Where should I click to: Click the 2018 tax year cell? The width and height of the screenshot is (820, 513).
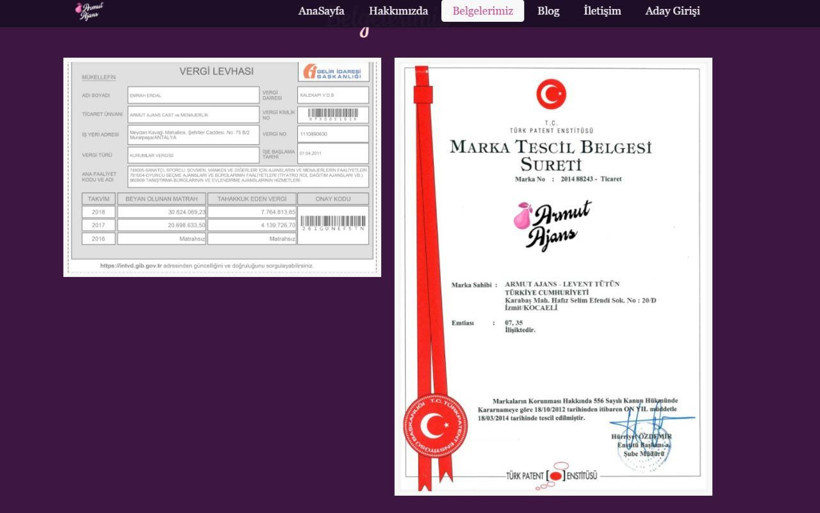click(x=98, y=212)
